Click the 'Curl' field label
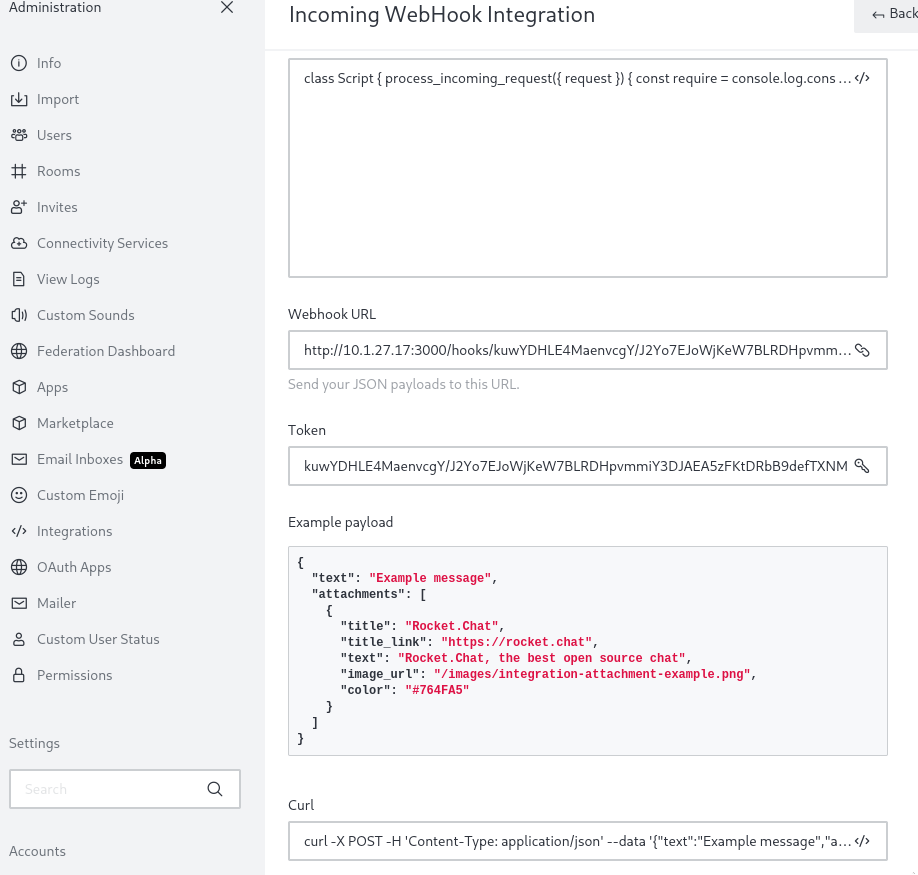This screenshot has width=918, height=875. (x=301, y=805)
